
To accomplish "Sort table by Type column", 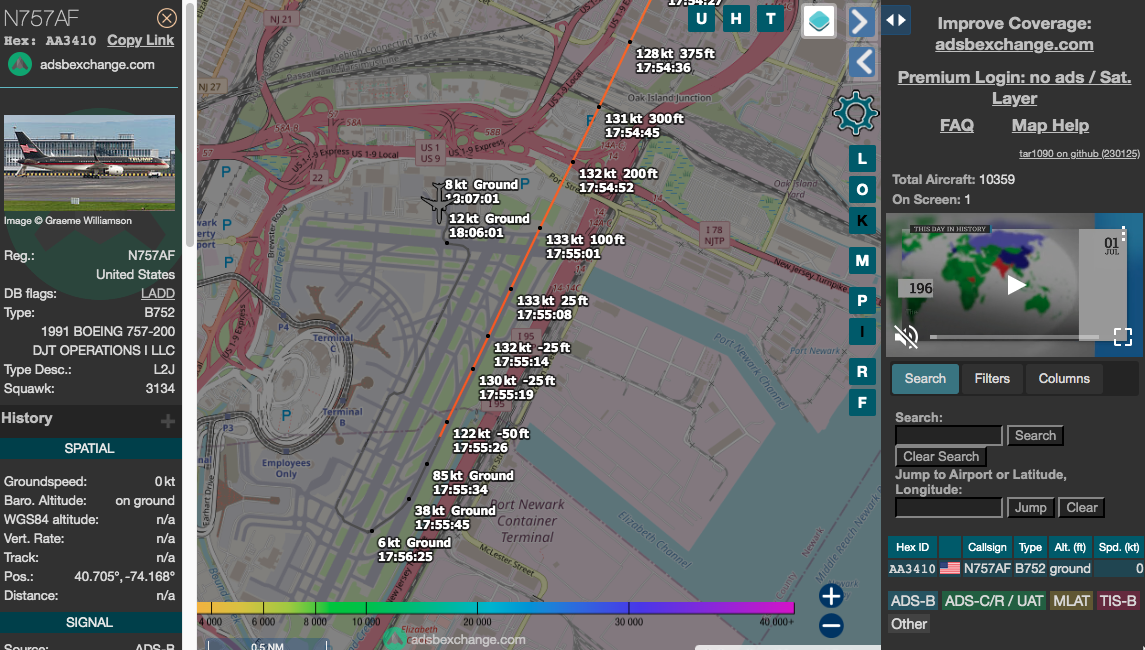I will click(1030, 547).
